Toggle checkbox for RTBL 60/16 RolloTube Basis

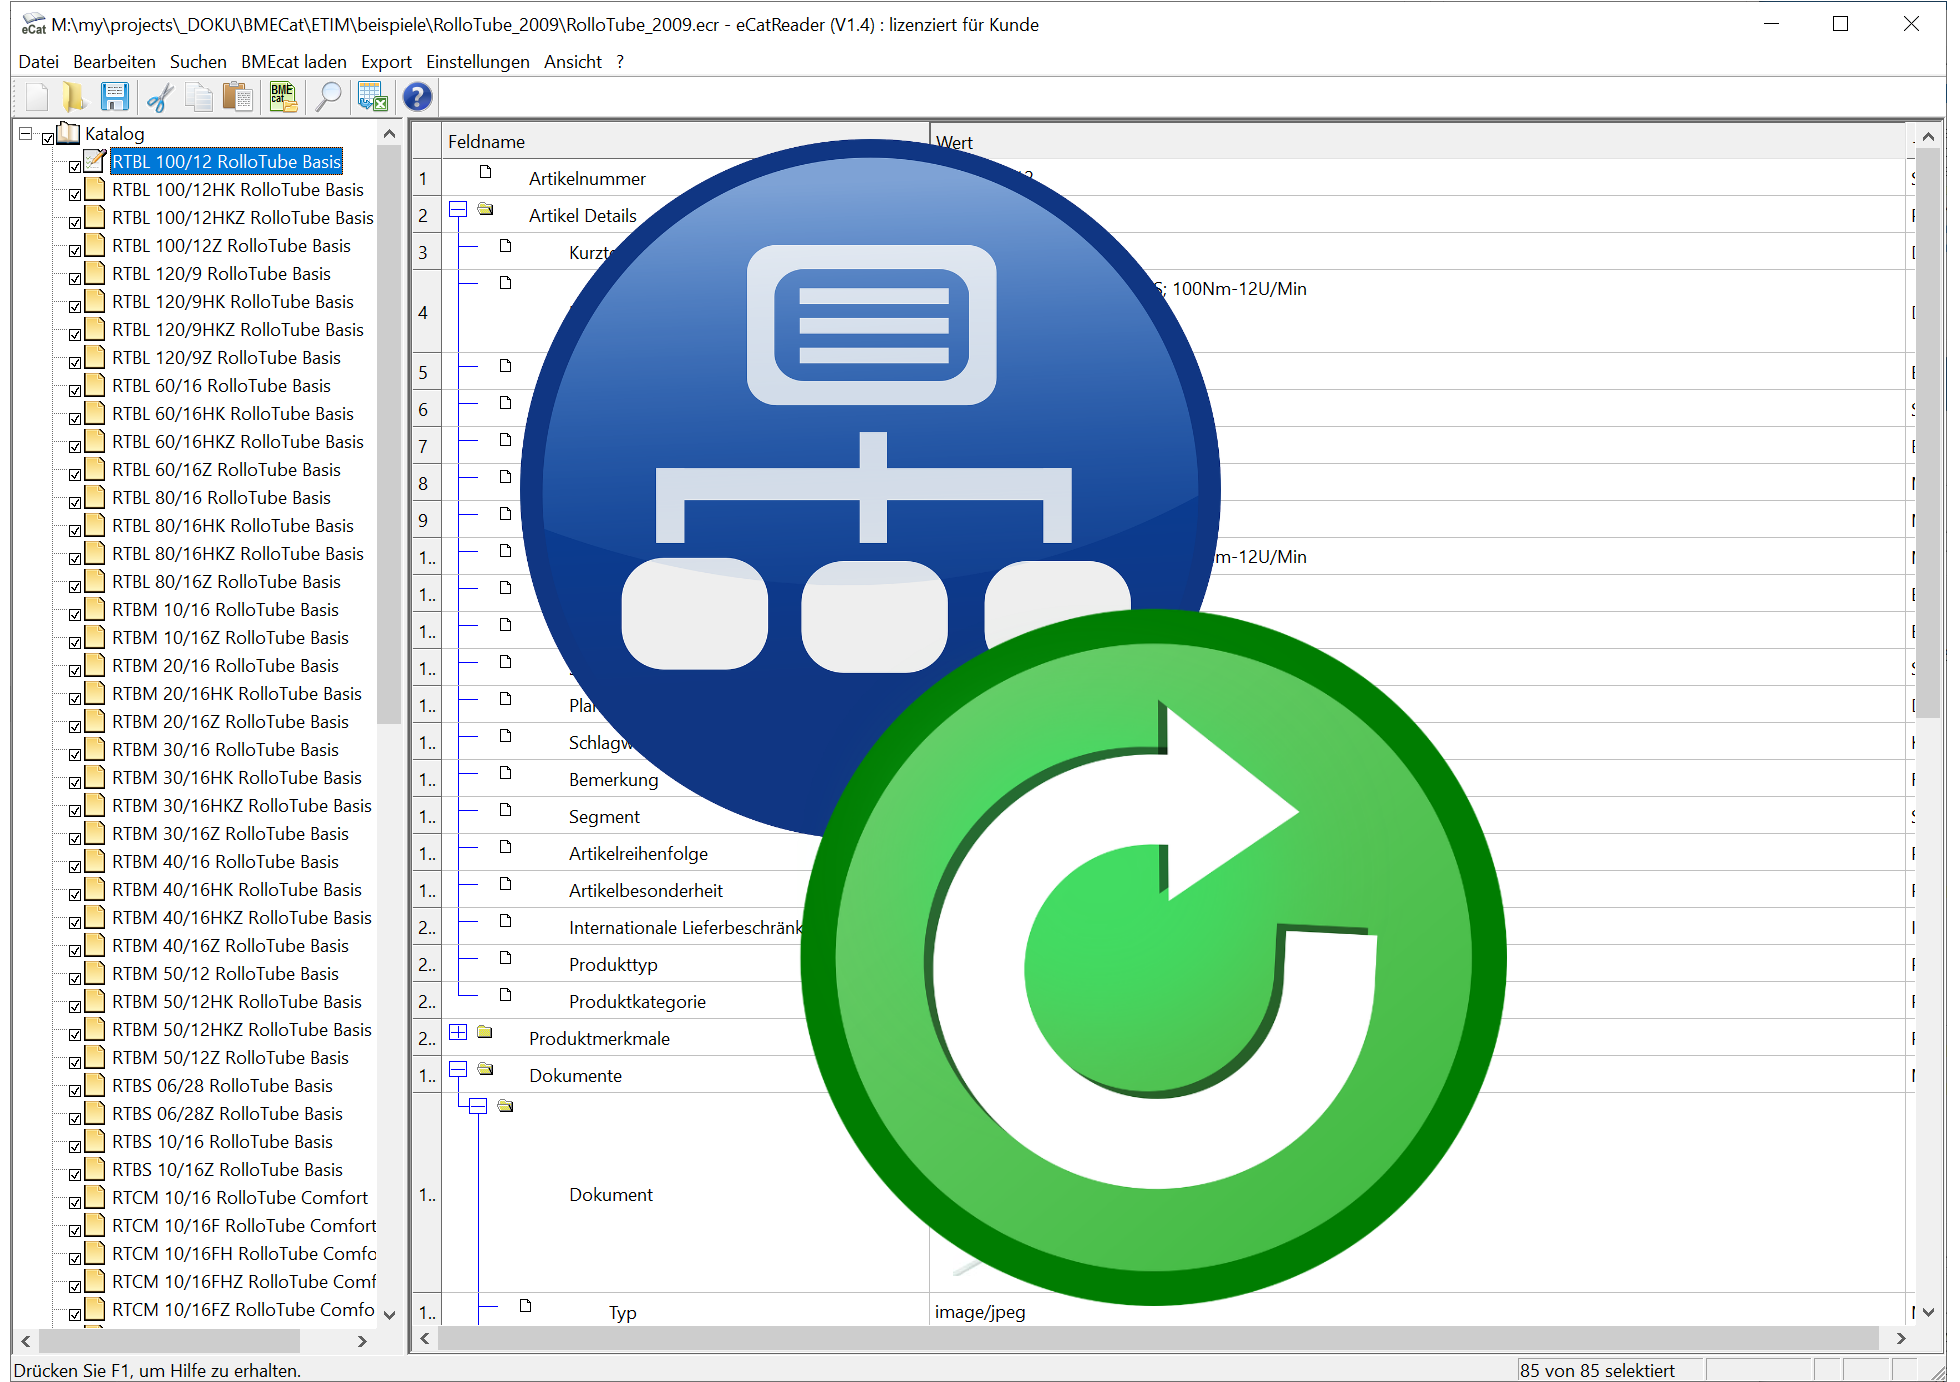click(x=75, y=390)
